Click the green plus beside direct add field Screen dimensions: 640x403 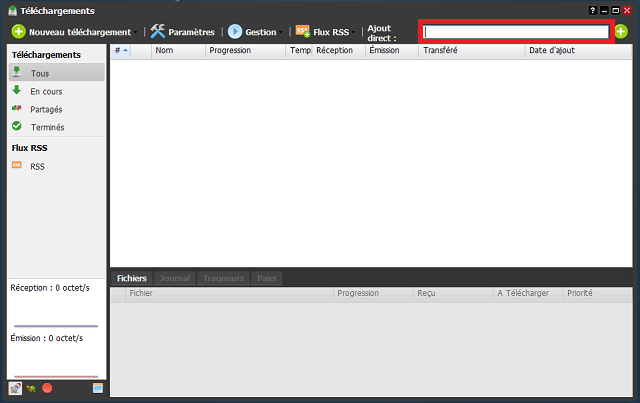[x=621, y=31]
